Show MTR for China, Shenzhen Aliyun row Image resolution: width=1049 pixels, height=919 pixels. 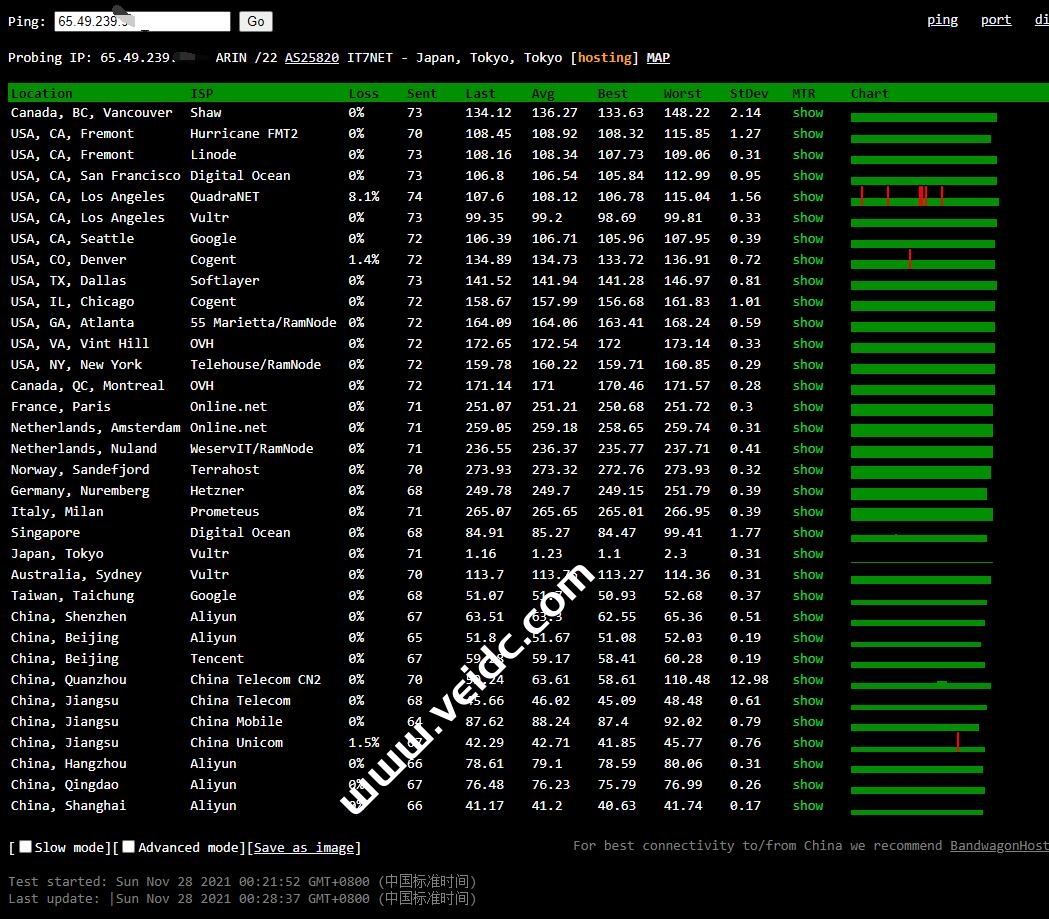(807, 617)
